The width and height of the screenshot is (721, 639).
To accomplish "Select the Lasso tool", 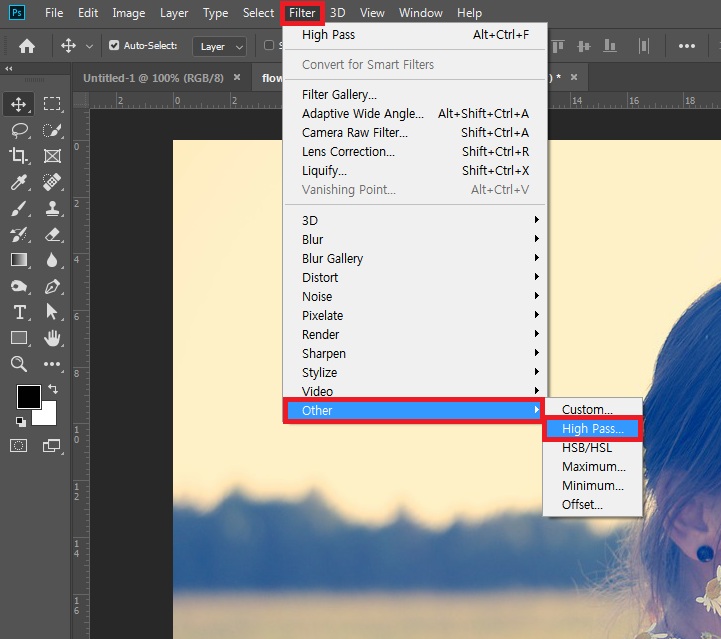I will pyautogui.click(x=19, y=131).
